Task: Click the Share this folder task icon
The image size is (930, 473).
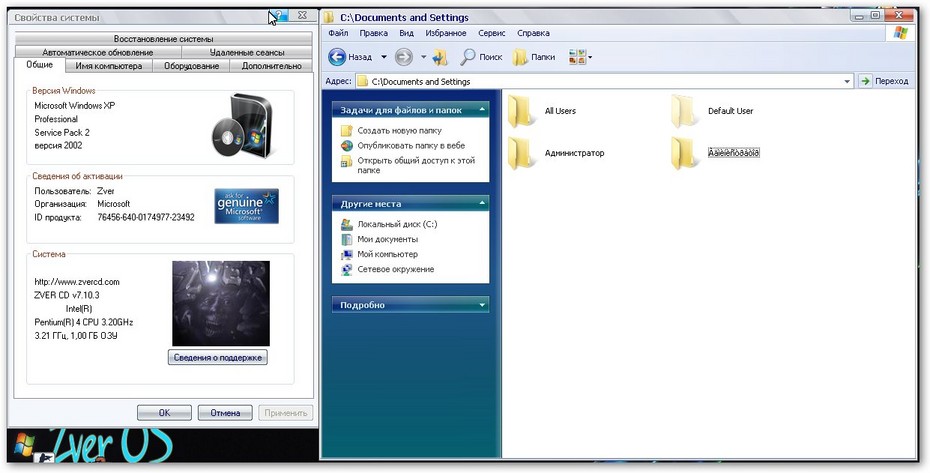Action: point(347,161)
